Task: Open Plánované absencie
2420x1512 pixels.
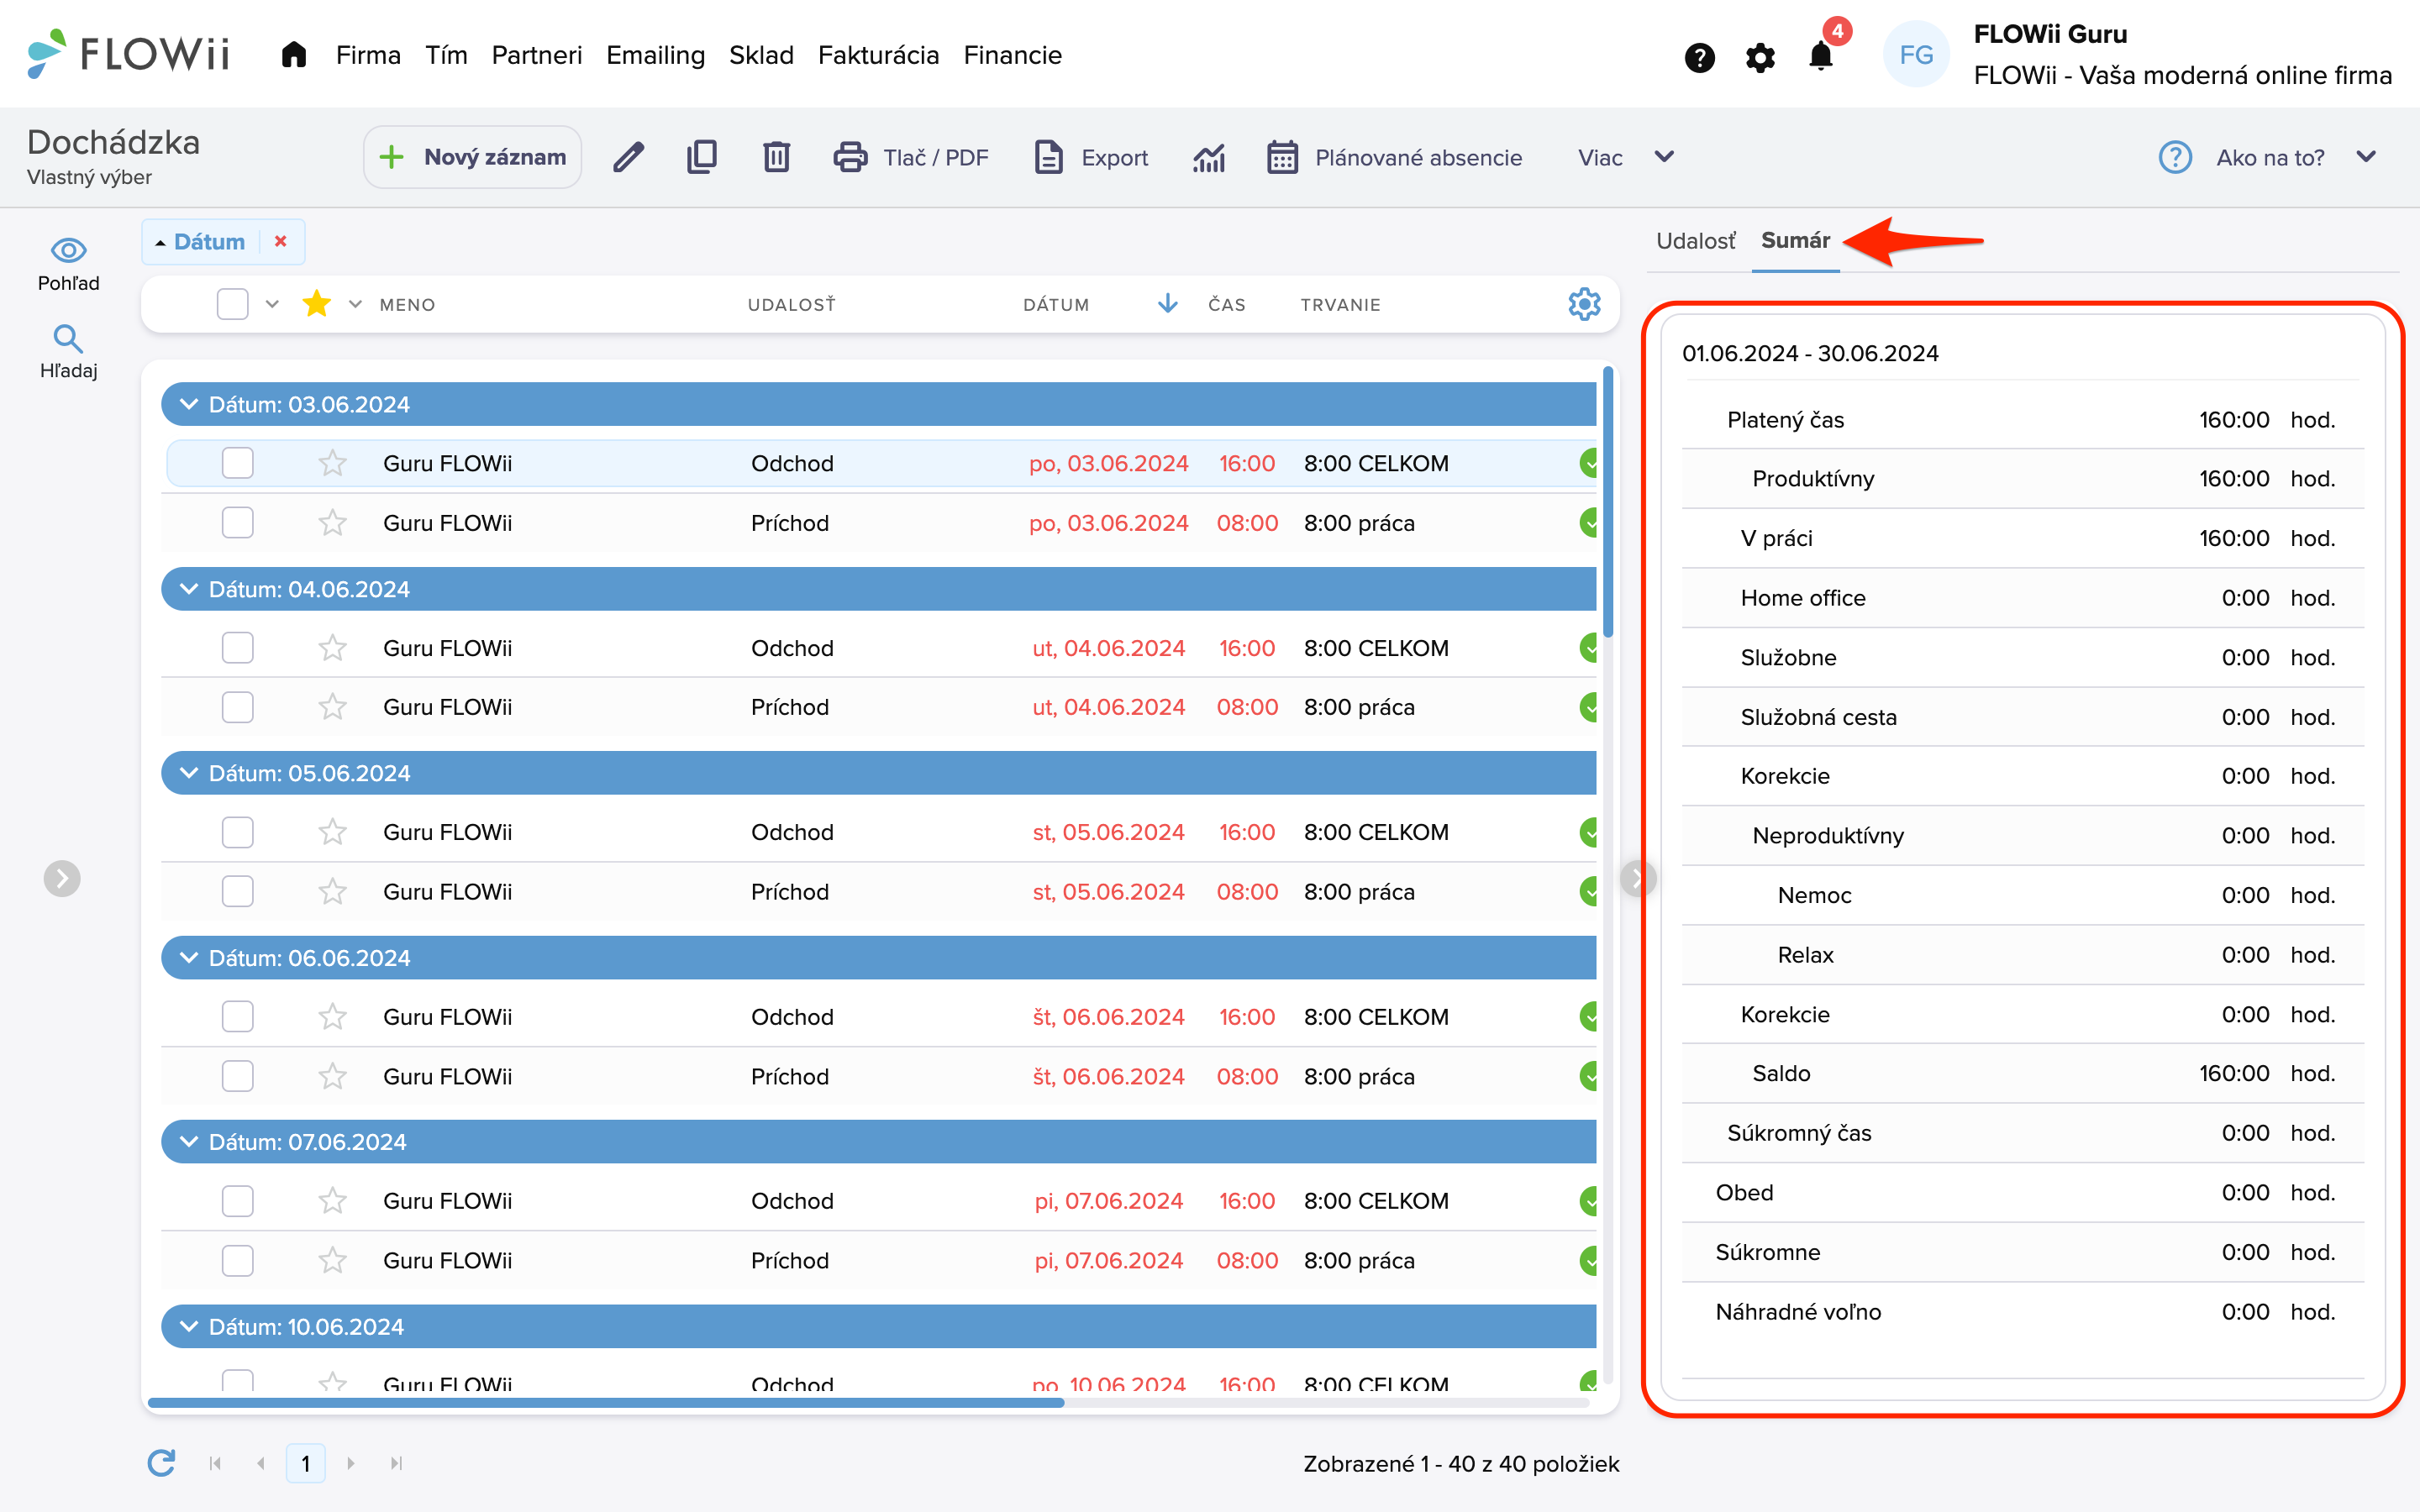Action: pyautogui.click(x=1394, y=157)
